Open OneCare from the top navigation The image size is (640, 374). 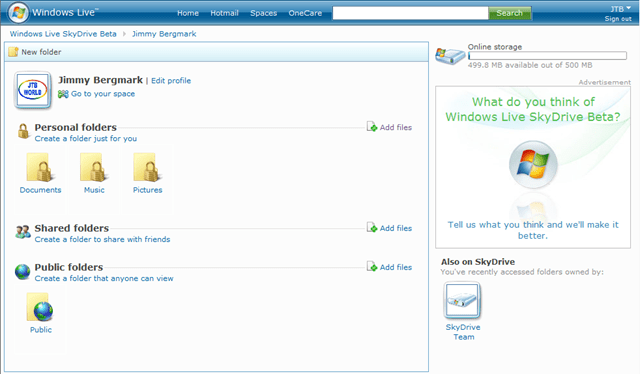click(305, 13)
